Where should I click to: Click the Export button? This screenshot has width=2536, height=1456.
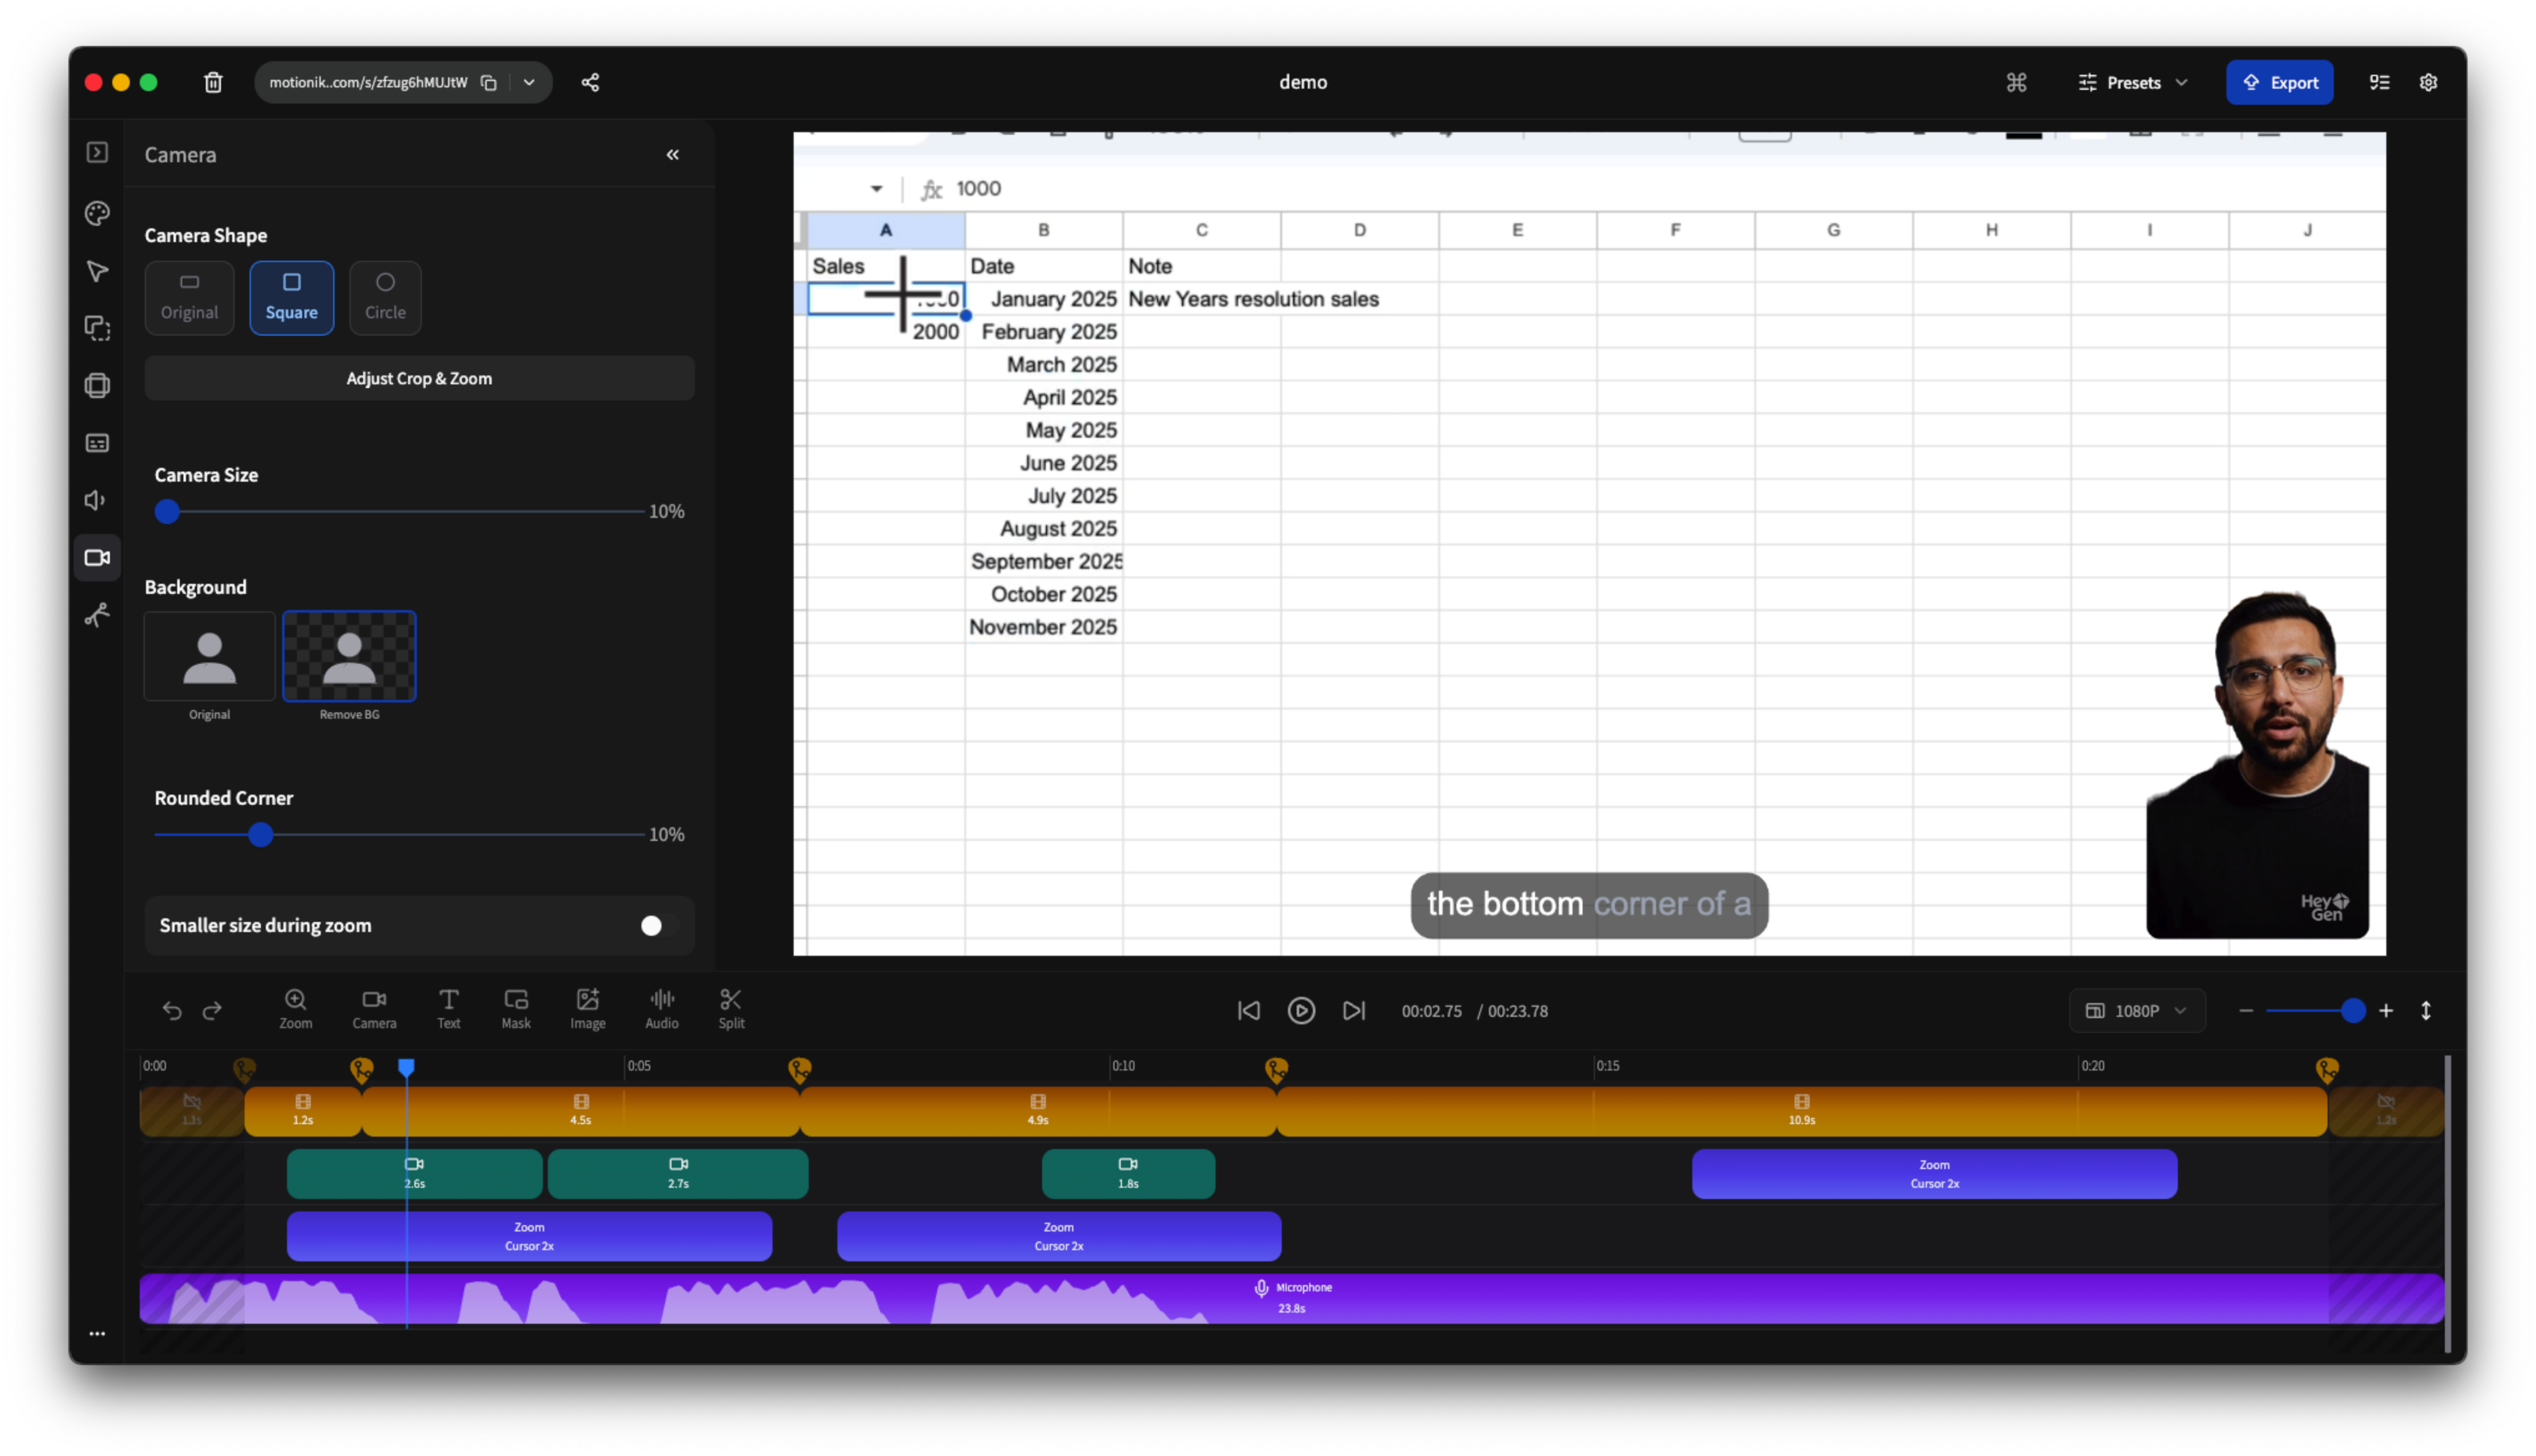coord(2279,82)
